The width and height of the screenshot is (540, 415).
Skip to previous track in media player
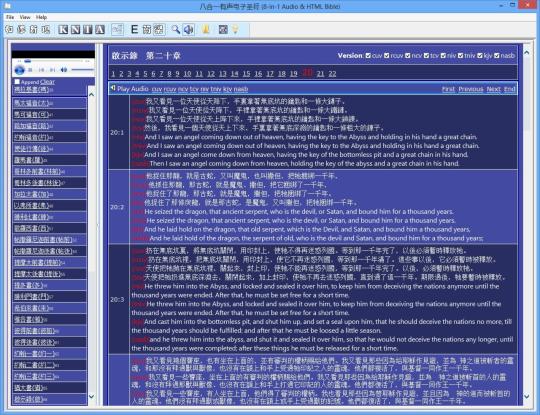click(x=41, y=70)
